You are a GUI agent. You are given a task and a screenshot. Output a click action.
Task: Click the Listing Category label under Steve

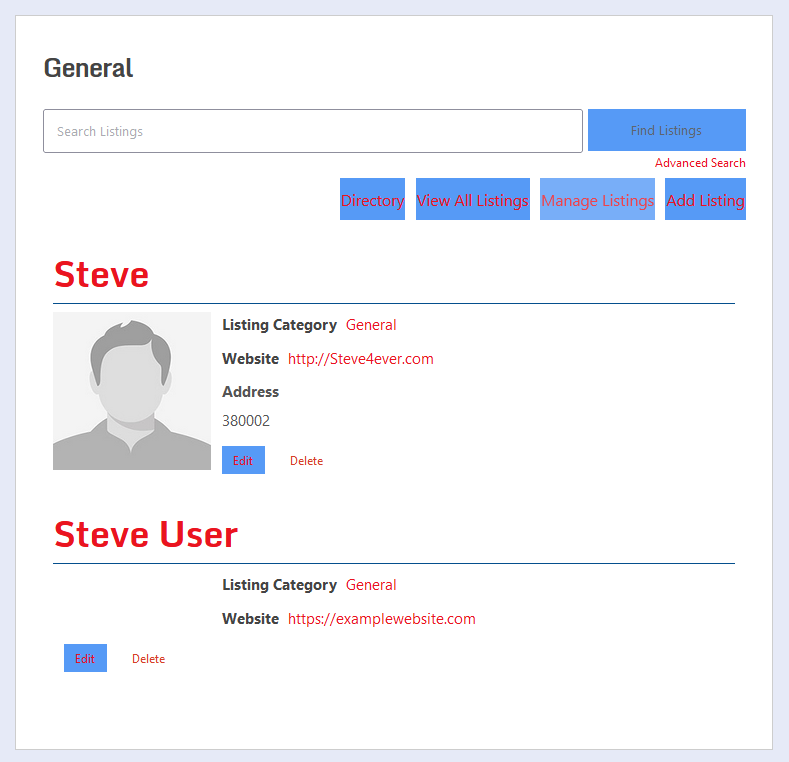[x=279, y=325]
